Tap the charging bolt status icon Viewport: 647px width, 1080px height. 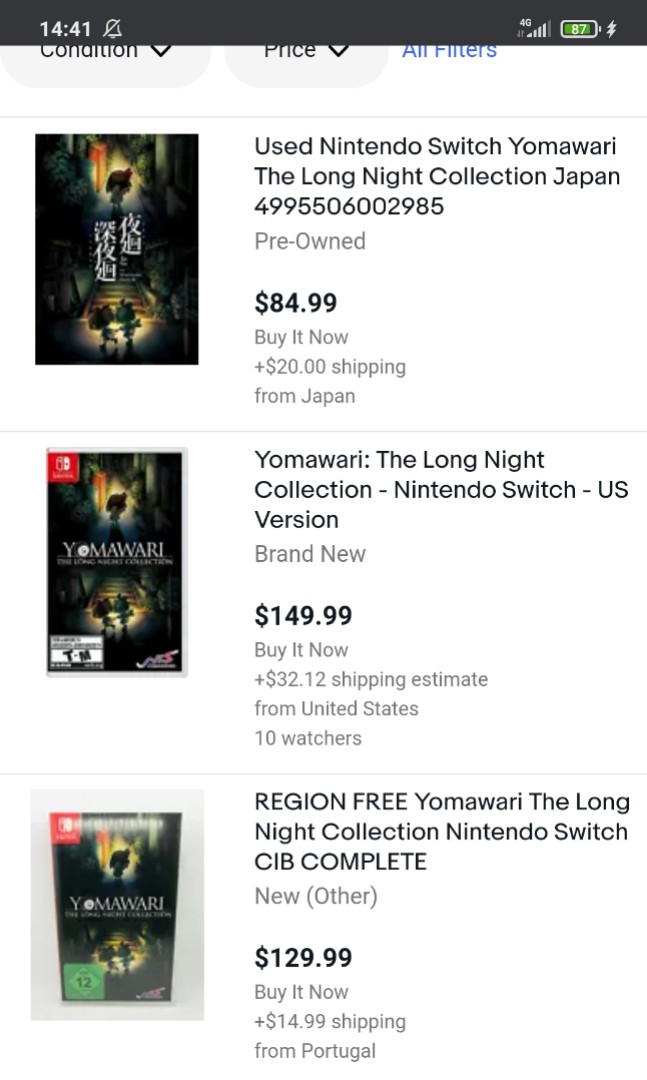[x=609, y=28]
